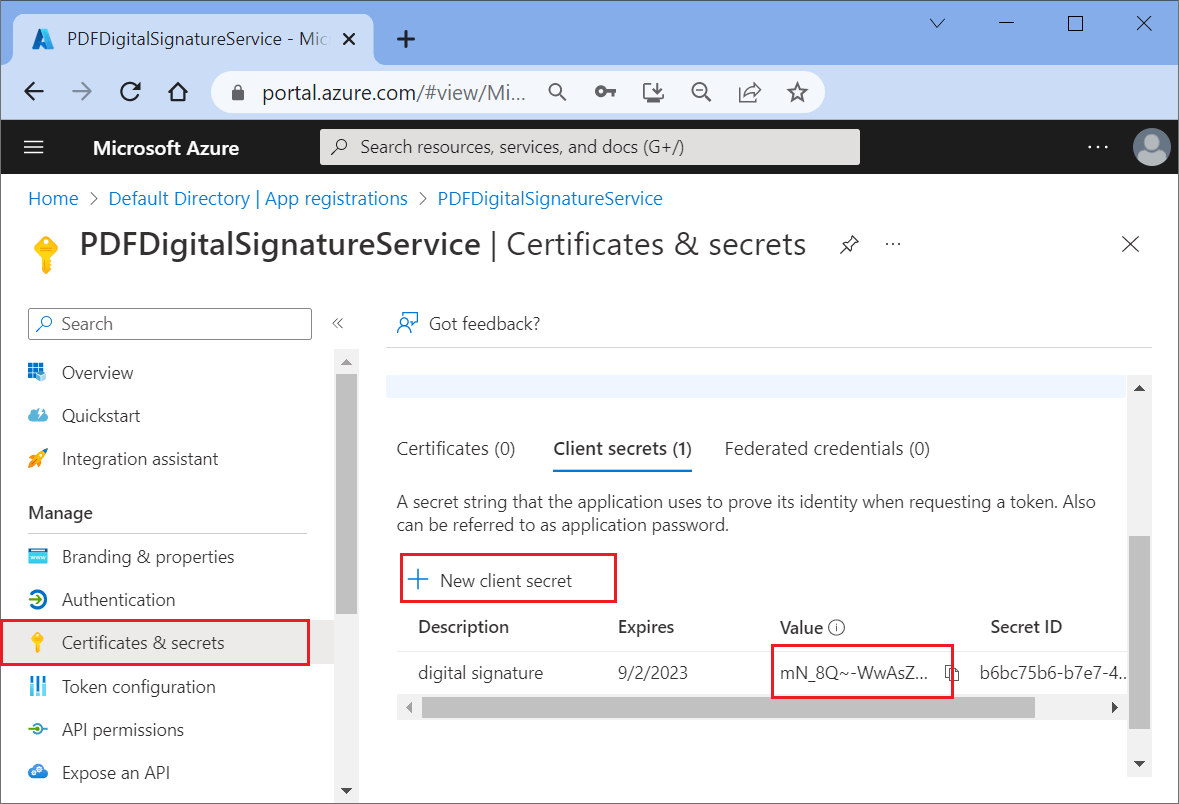The height and width of the screenshot is (804, 1179).
Task: Open a new browser tab
Action: click(404, 38)
